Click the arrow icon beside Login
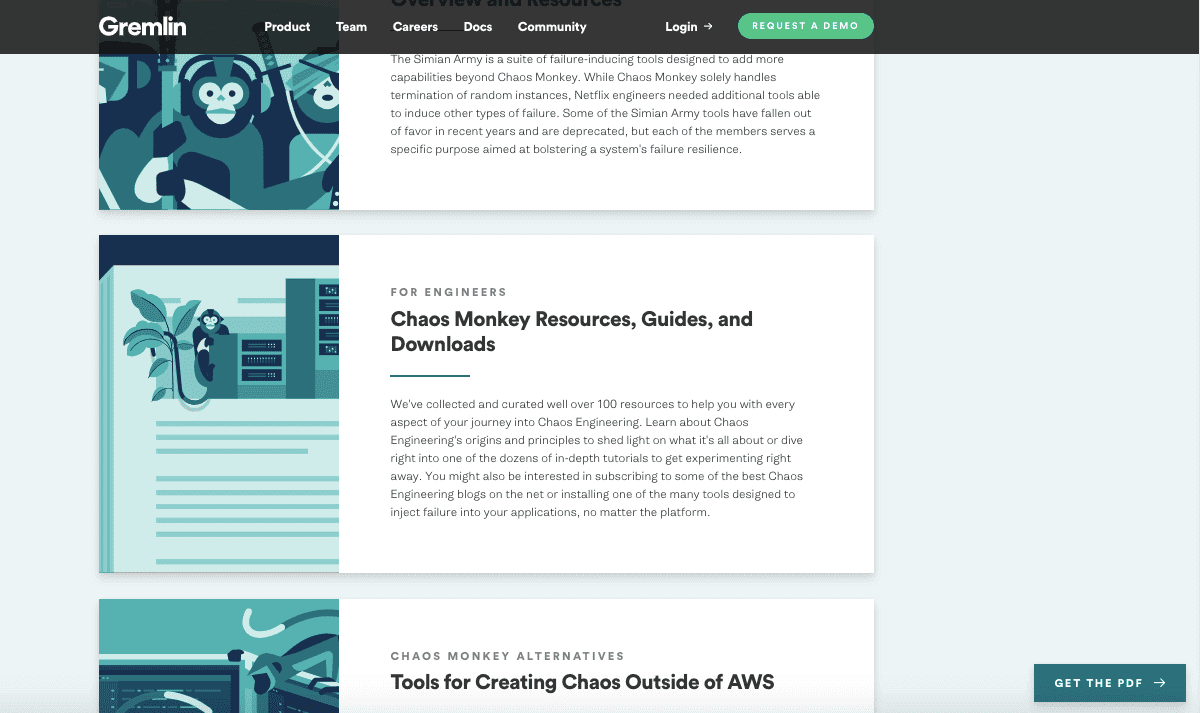Image resolution: width=1200 pixels, height=713 pixels. click(x=709, y=27)
